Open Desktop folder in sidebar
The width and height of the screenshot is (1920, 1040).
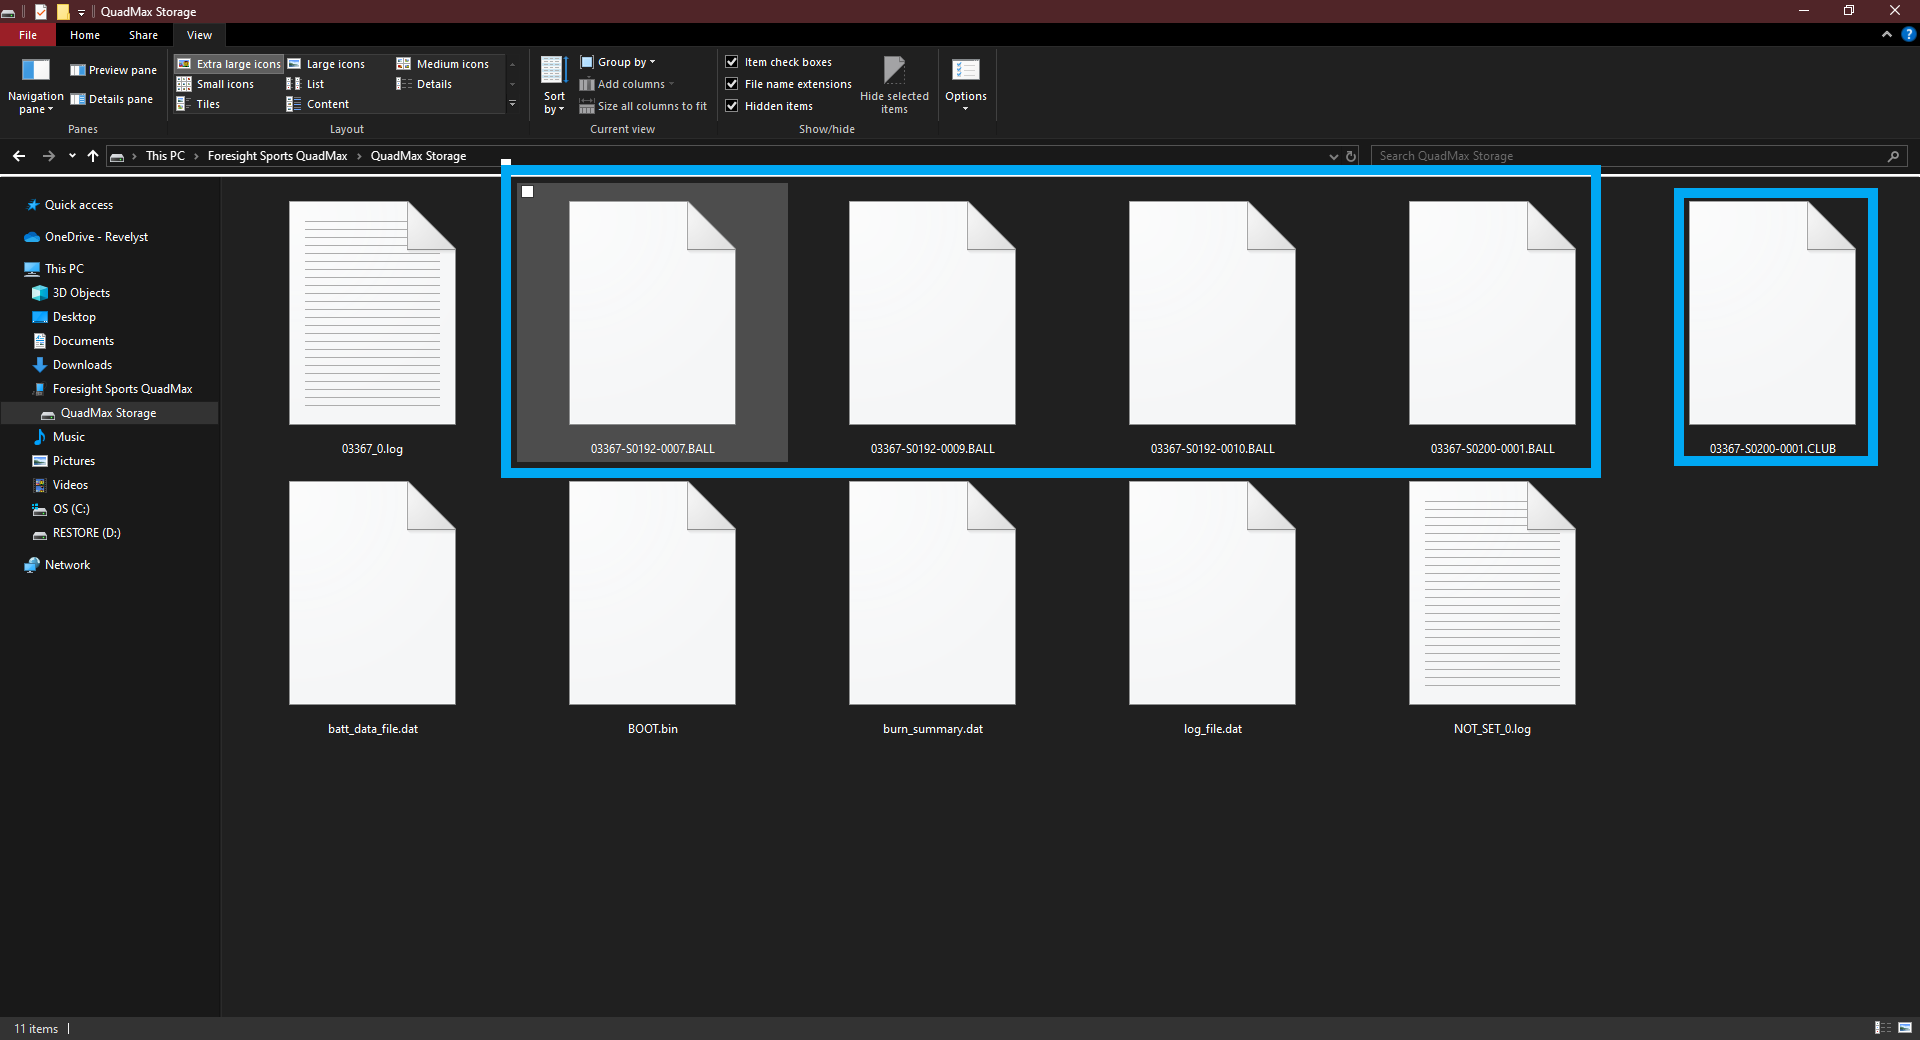pyautogui.click(x=74, y=317)
